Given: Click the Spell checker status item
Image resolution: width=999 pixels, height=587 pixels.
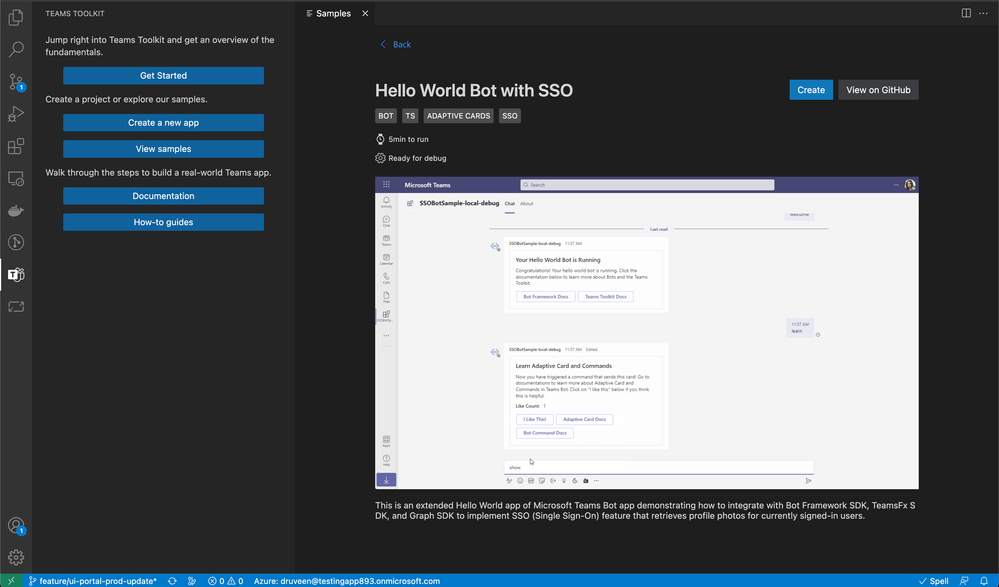Looking at the screenshot, I should click(933, 581).
